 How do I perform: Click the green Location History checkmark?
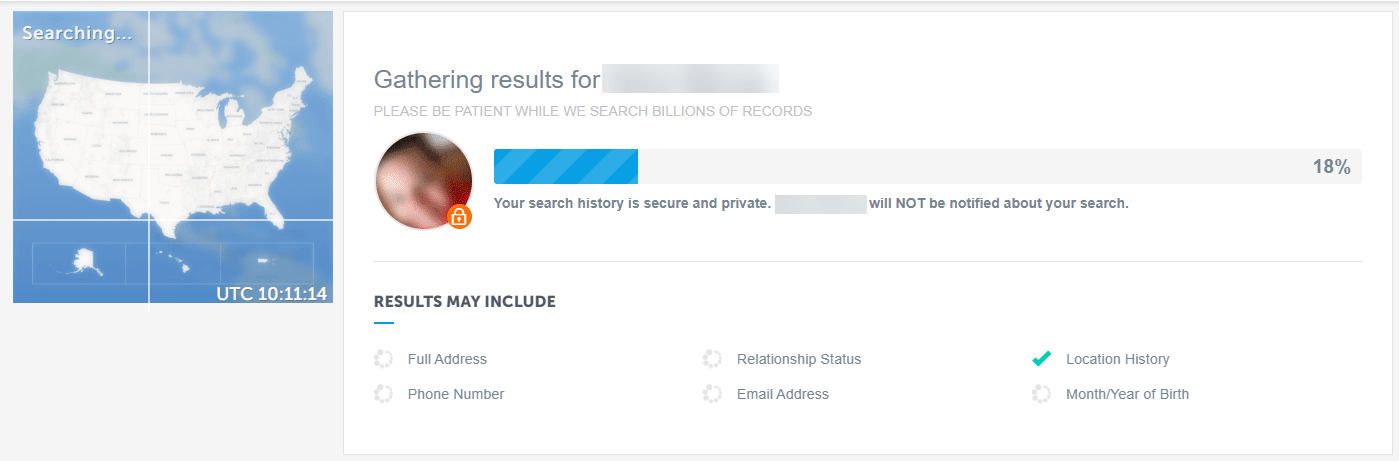point(1041,359)
